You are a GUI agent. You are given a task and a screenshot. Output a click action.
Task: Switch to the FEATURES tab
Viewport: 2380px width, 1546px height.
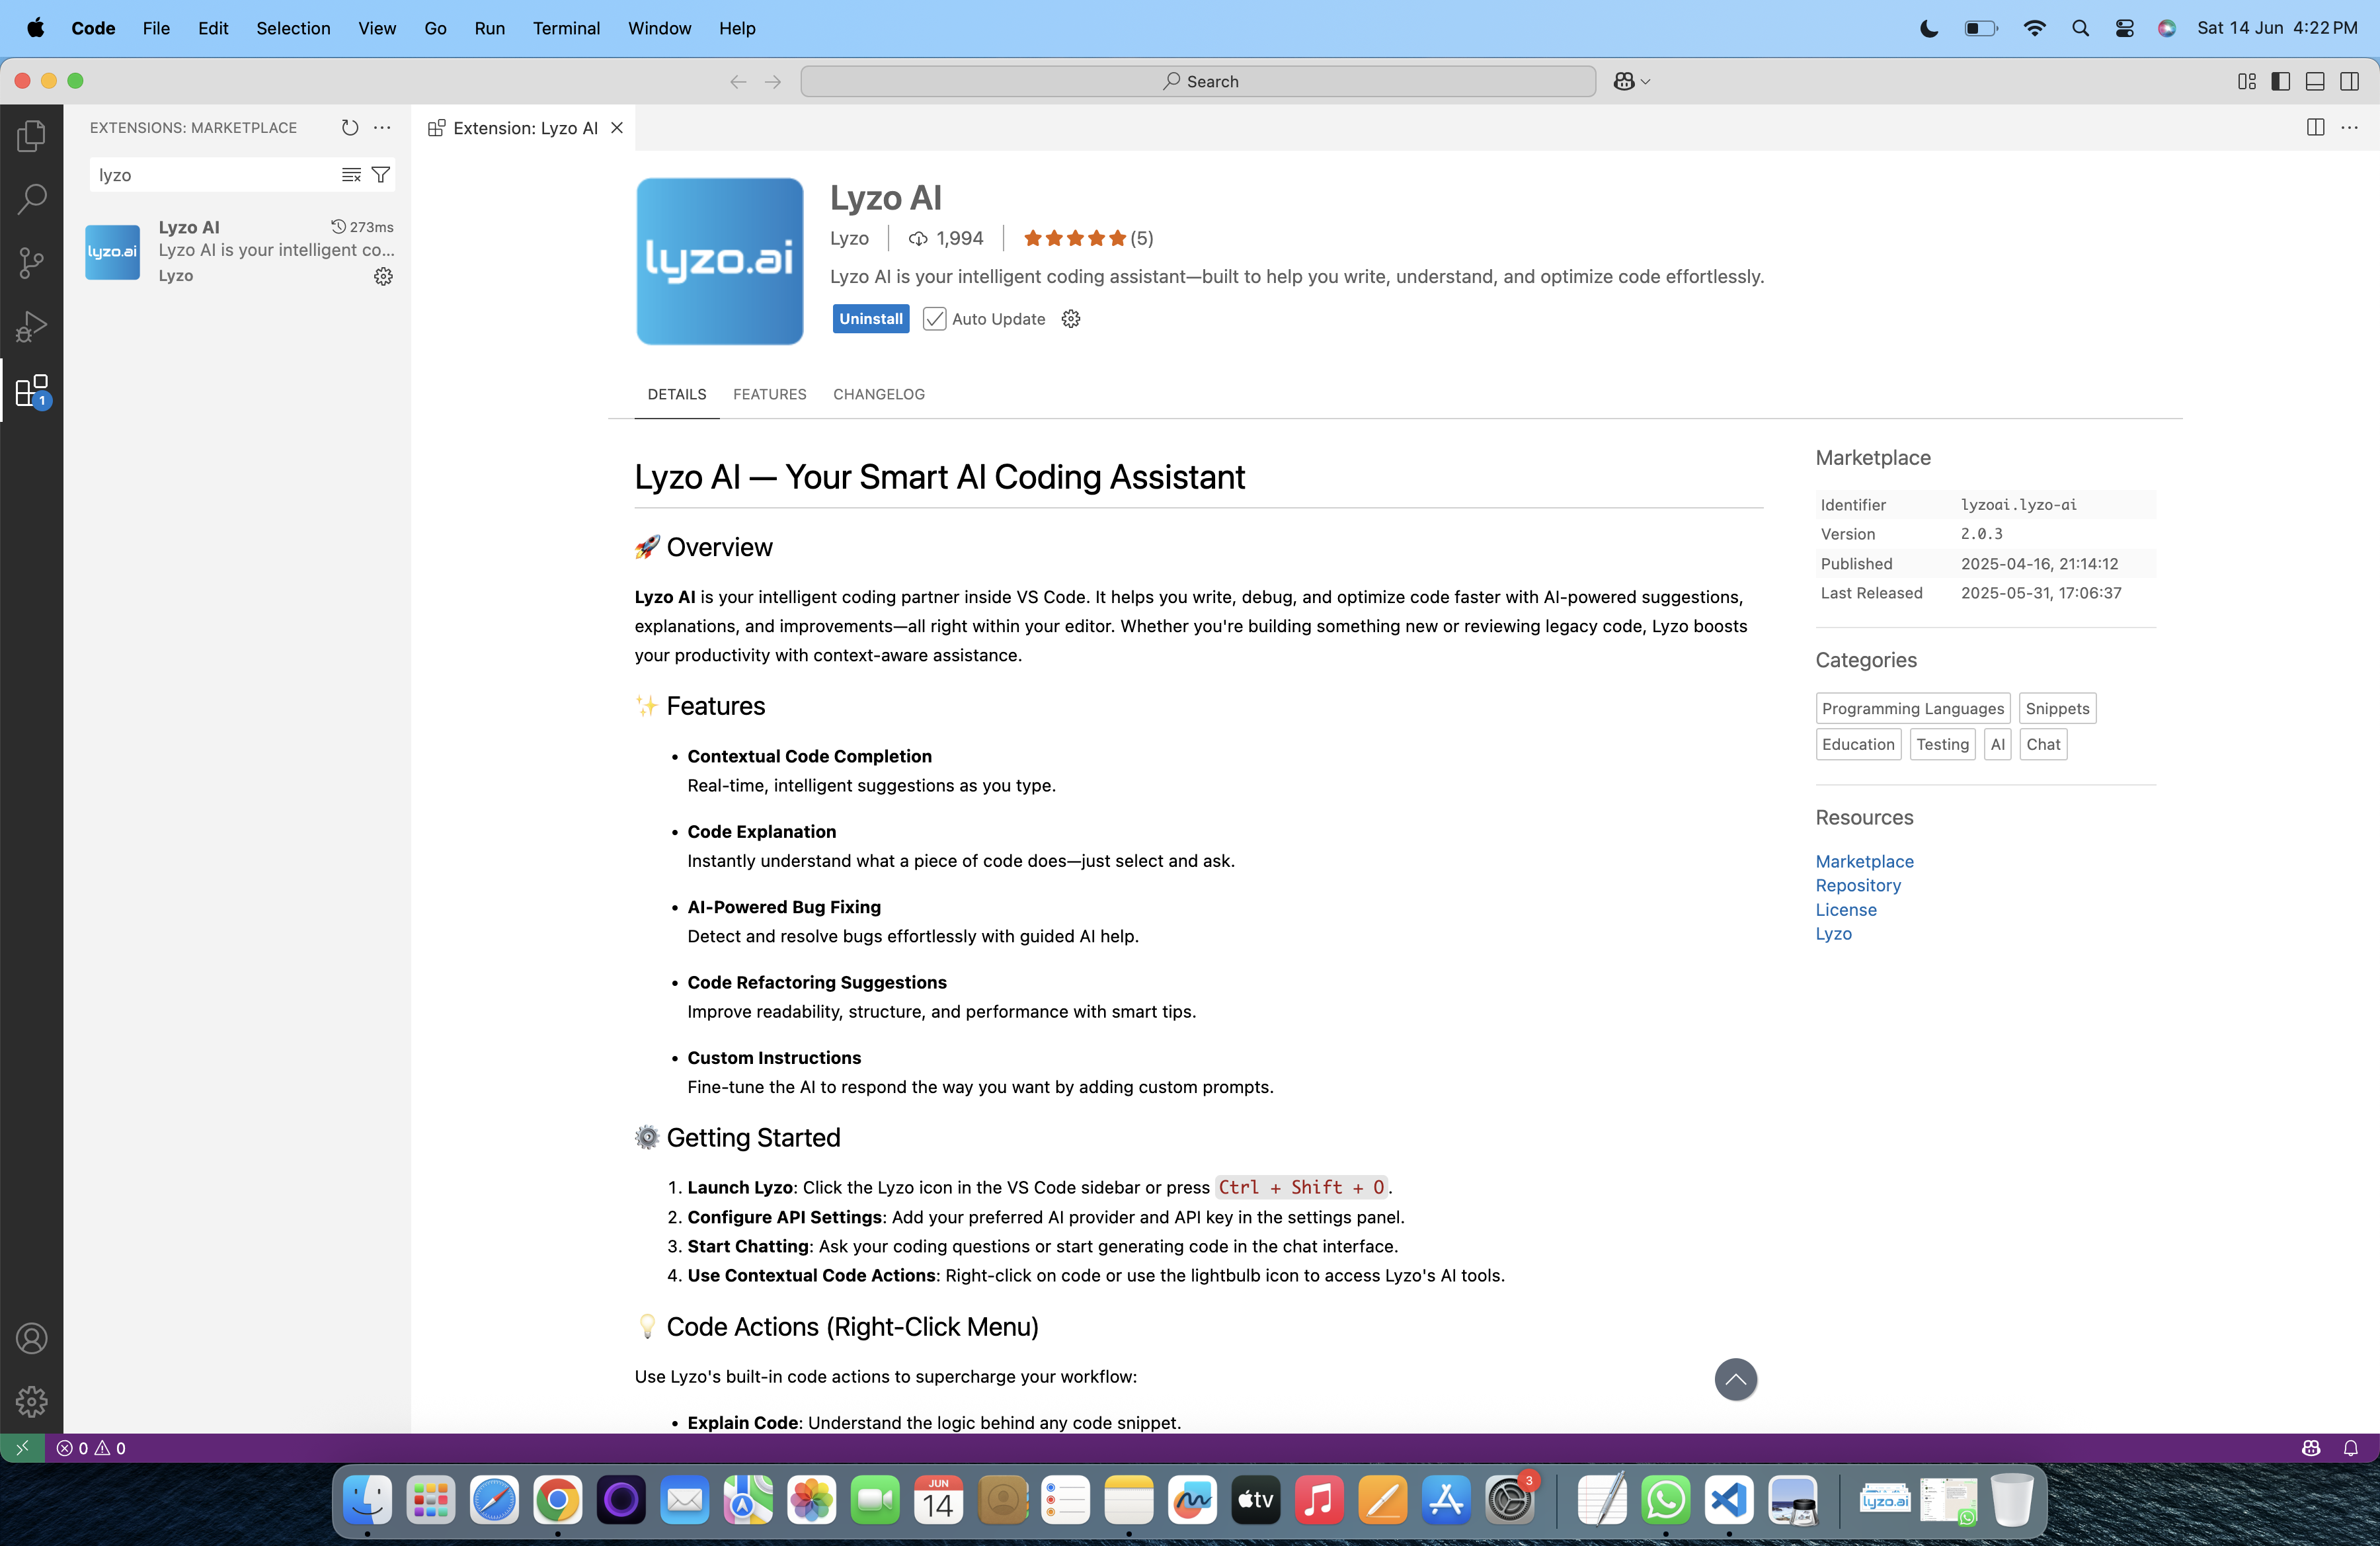click(x=769, y=394)
